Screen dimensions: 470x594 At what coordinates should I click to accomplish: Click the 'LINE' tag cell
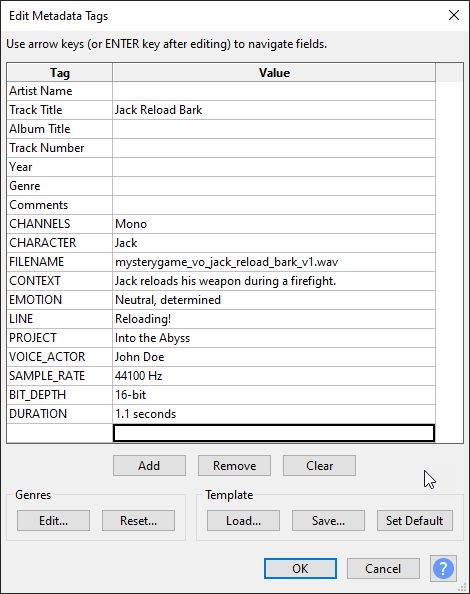tap(59, 319)
